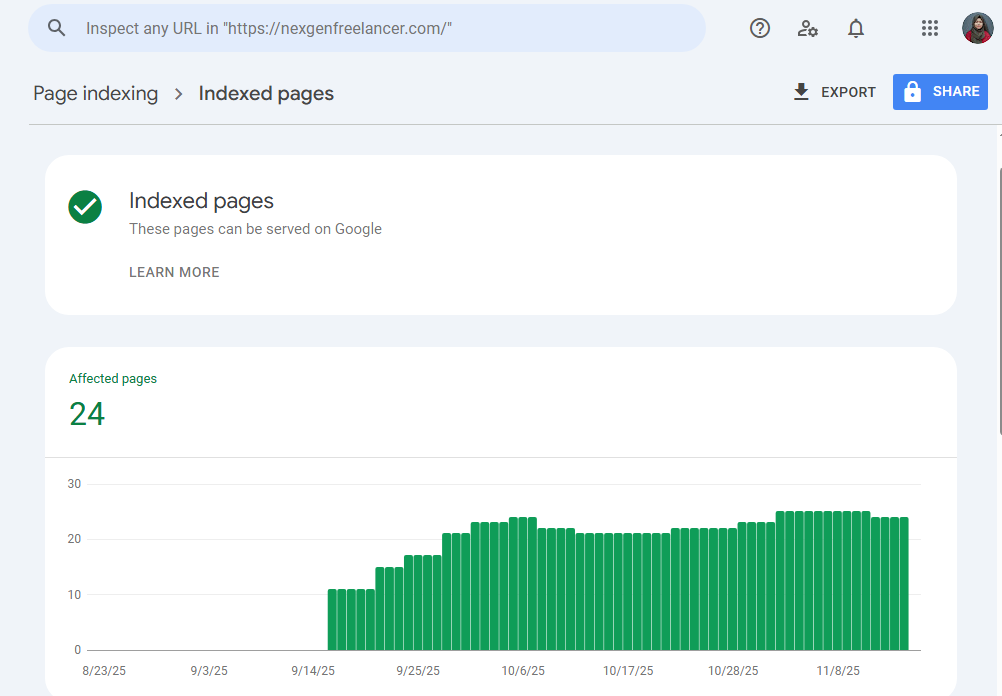The width and height of the screenshot is (1002, 696).
Task: Click the EXPORT button
Action: (x=834, y=92)
